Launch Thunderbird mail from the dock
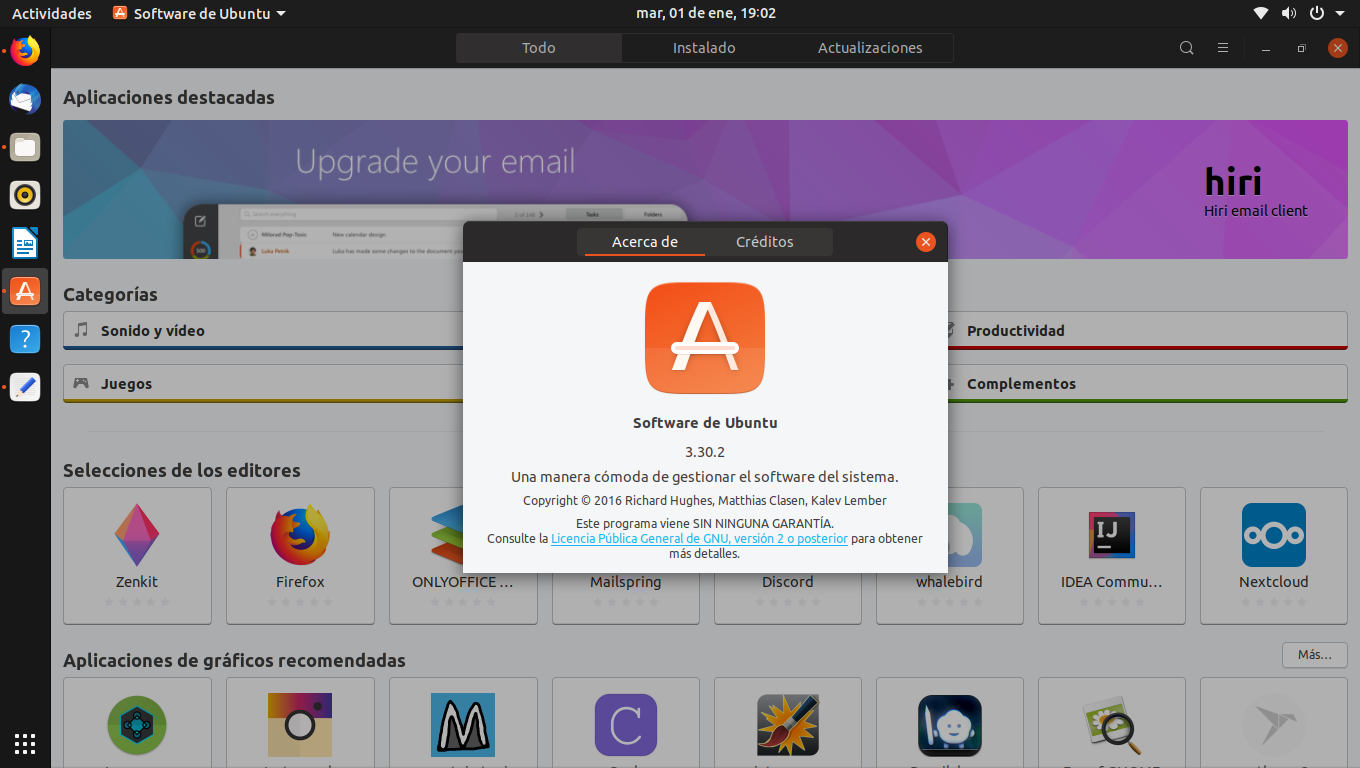Screen dimensions: 1360x768 (x=25, y=98)
